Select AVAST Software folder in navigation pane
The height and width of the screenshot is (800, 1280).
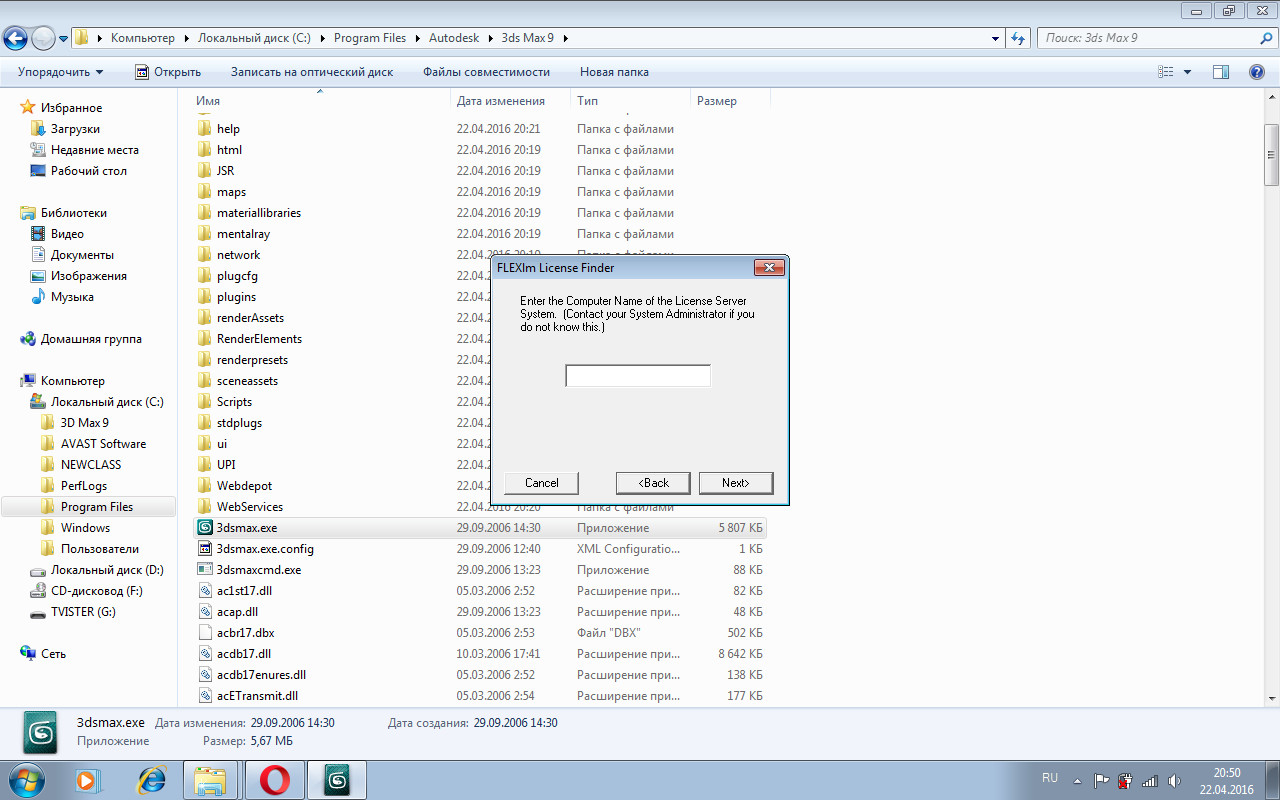(x=103, y=444)
